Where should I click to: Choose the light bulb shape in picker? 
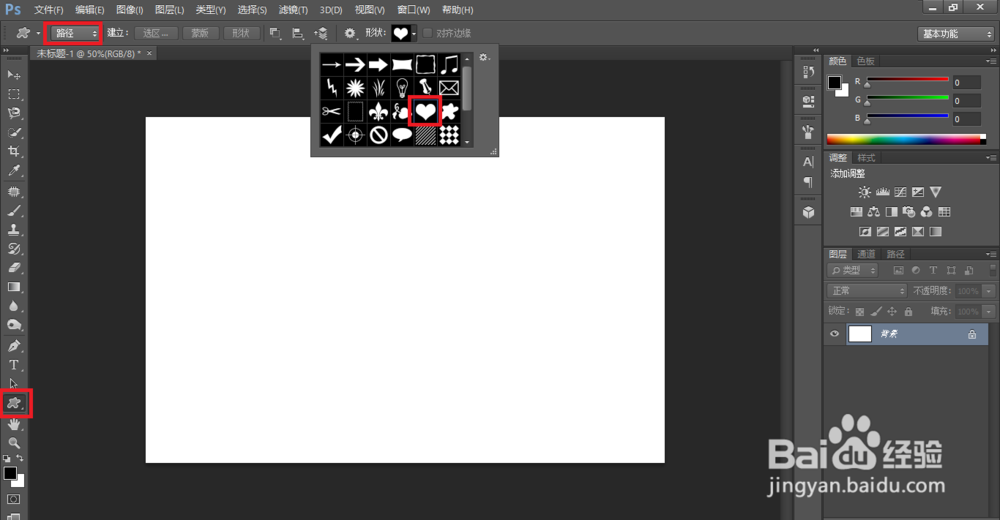[x=402, y=87]
